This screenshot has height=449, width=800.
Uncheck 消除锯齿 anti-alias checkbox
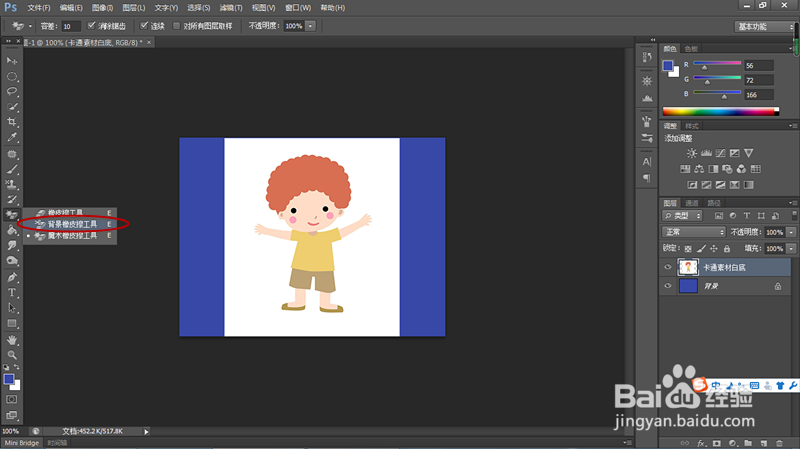(91, 26)
